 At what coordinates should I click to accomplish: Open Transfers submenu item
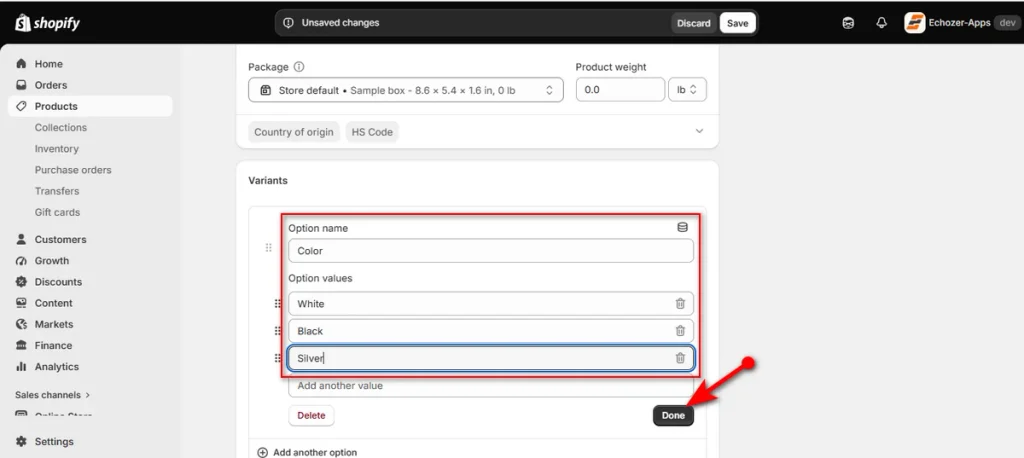[x=57, y=191]
